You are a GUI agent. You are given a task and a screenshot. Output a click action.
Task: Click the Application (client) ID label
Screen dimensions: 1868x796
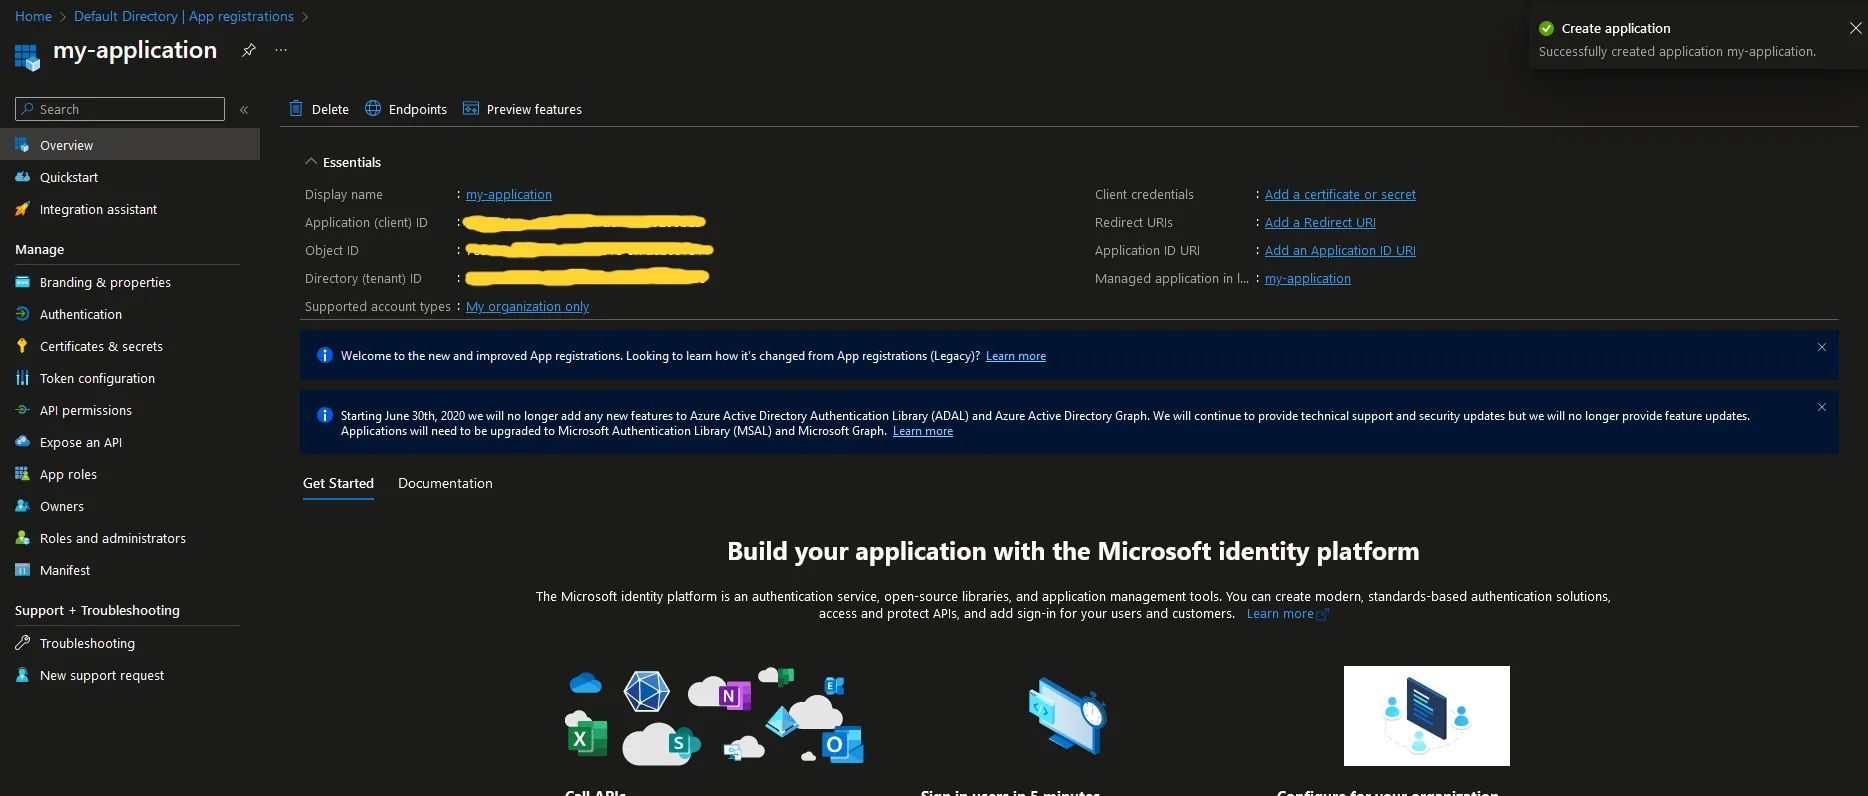[366, 222]
